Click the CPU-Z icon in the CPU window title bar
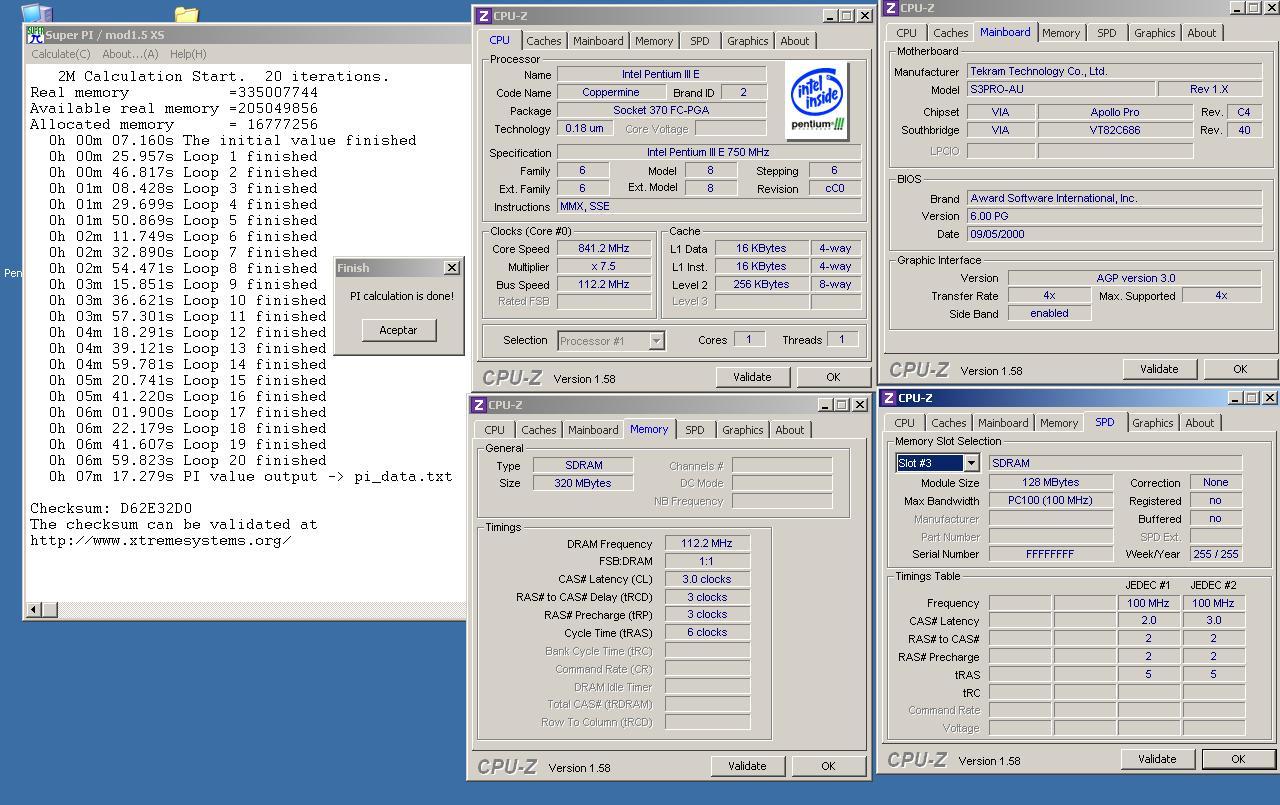Screen dimensions: 1280x805 tap(483, 16)
